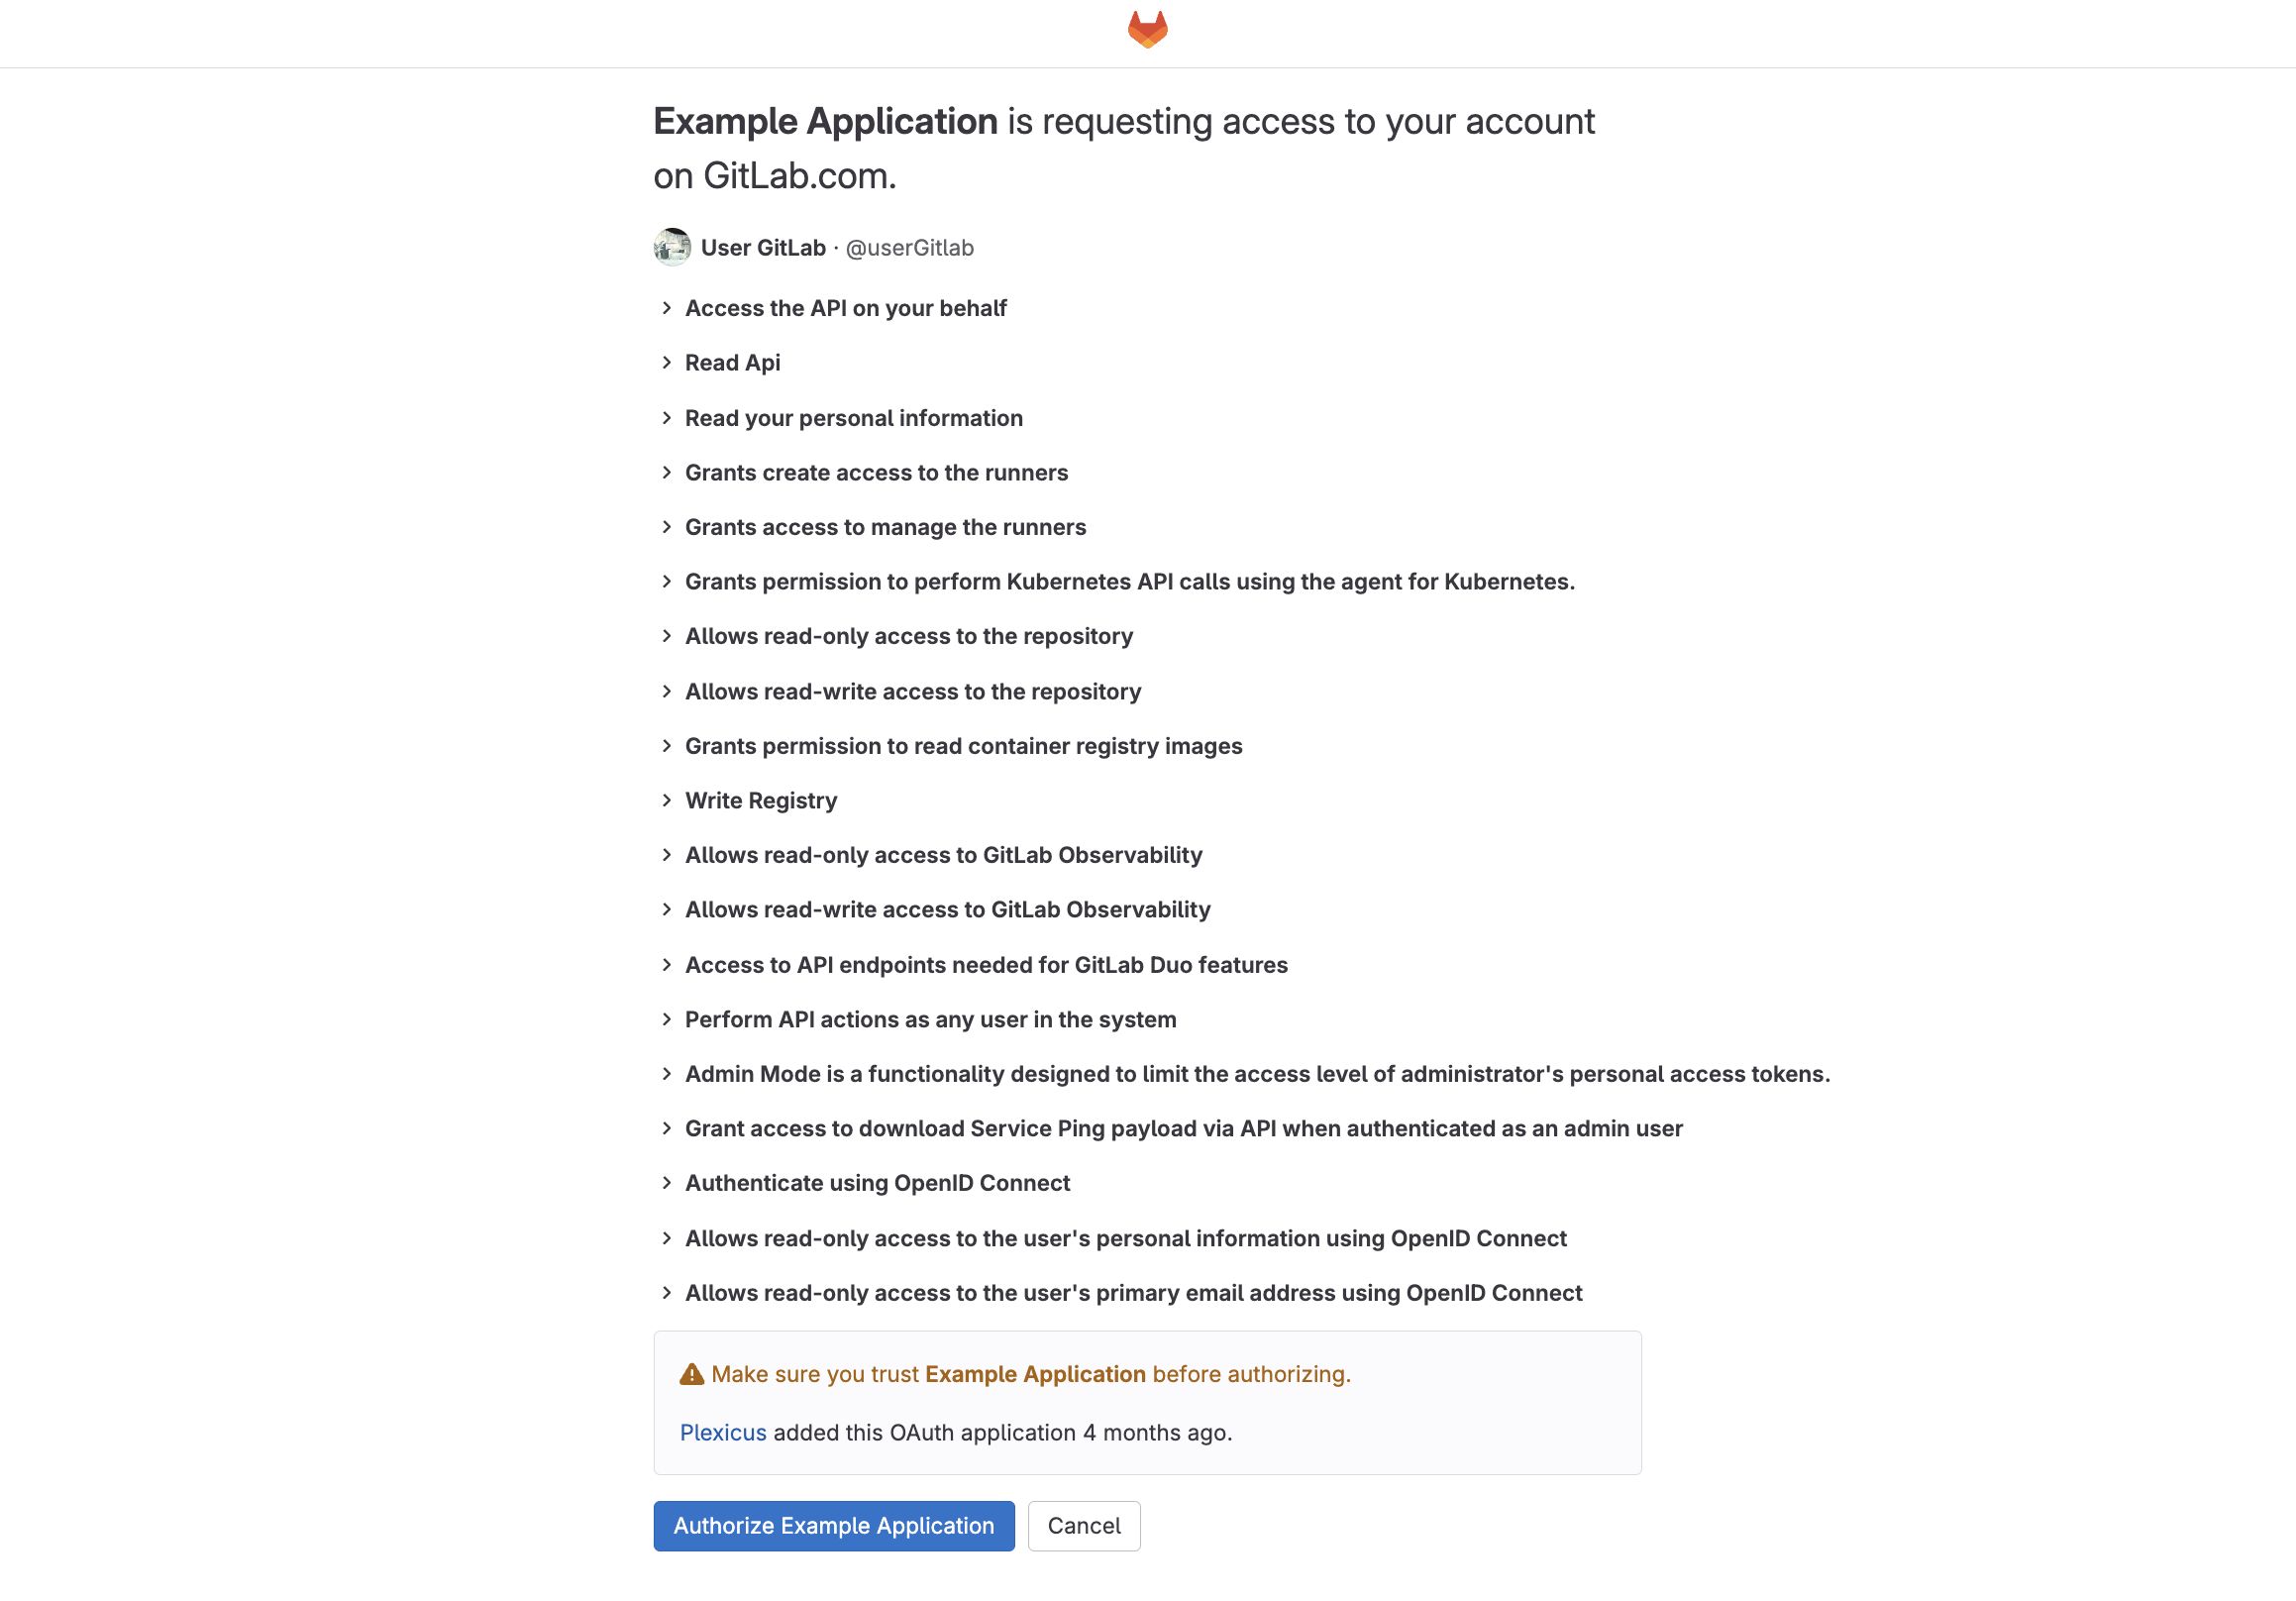Expand Grants access to manage the runners
This screenshot has height=1601, width=2296.
pos(668,527)
